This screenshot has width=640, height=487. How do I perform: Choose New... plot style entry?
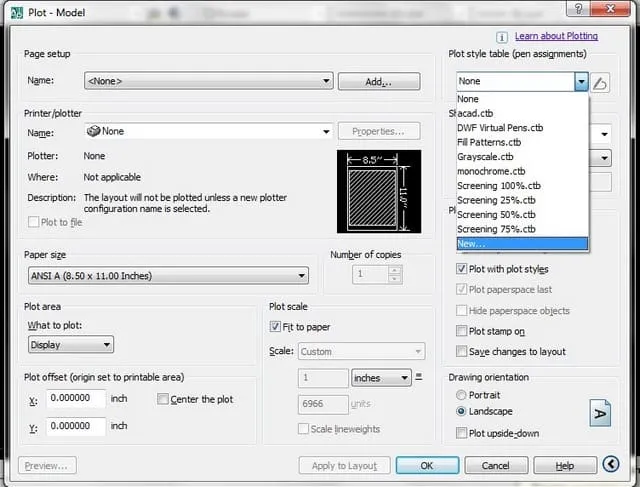pos(522,244)
